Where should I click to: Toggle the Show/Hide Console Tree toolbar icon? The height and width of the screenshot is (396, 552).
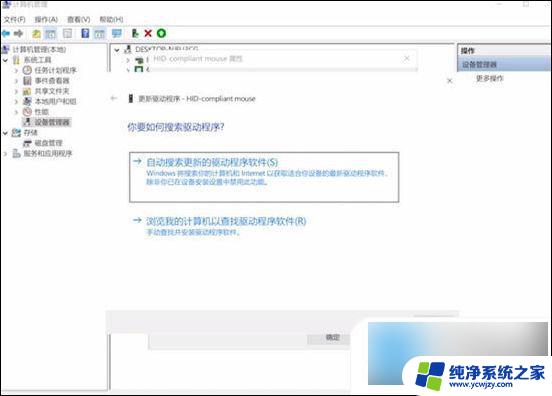(x=50, y=33)
